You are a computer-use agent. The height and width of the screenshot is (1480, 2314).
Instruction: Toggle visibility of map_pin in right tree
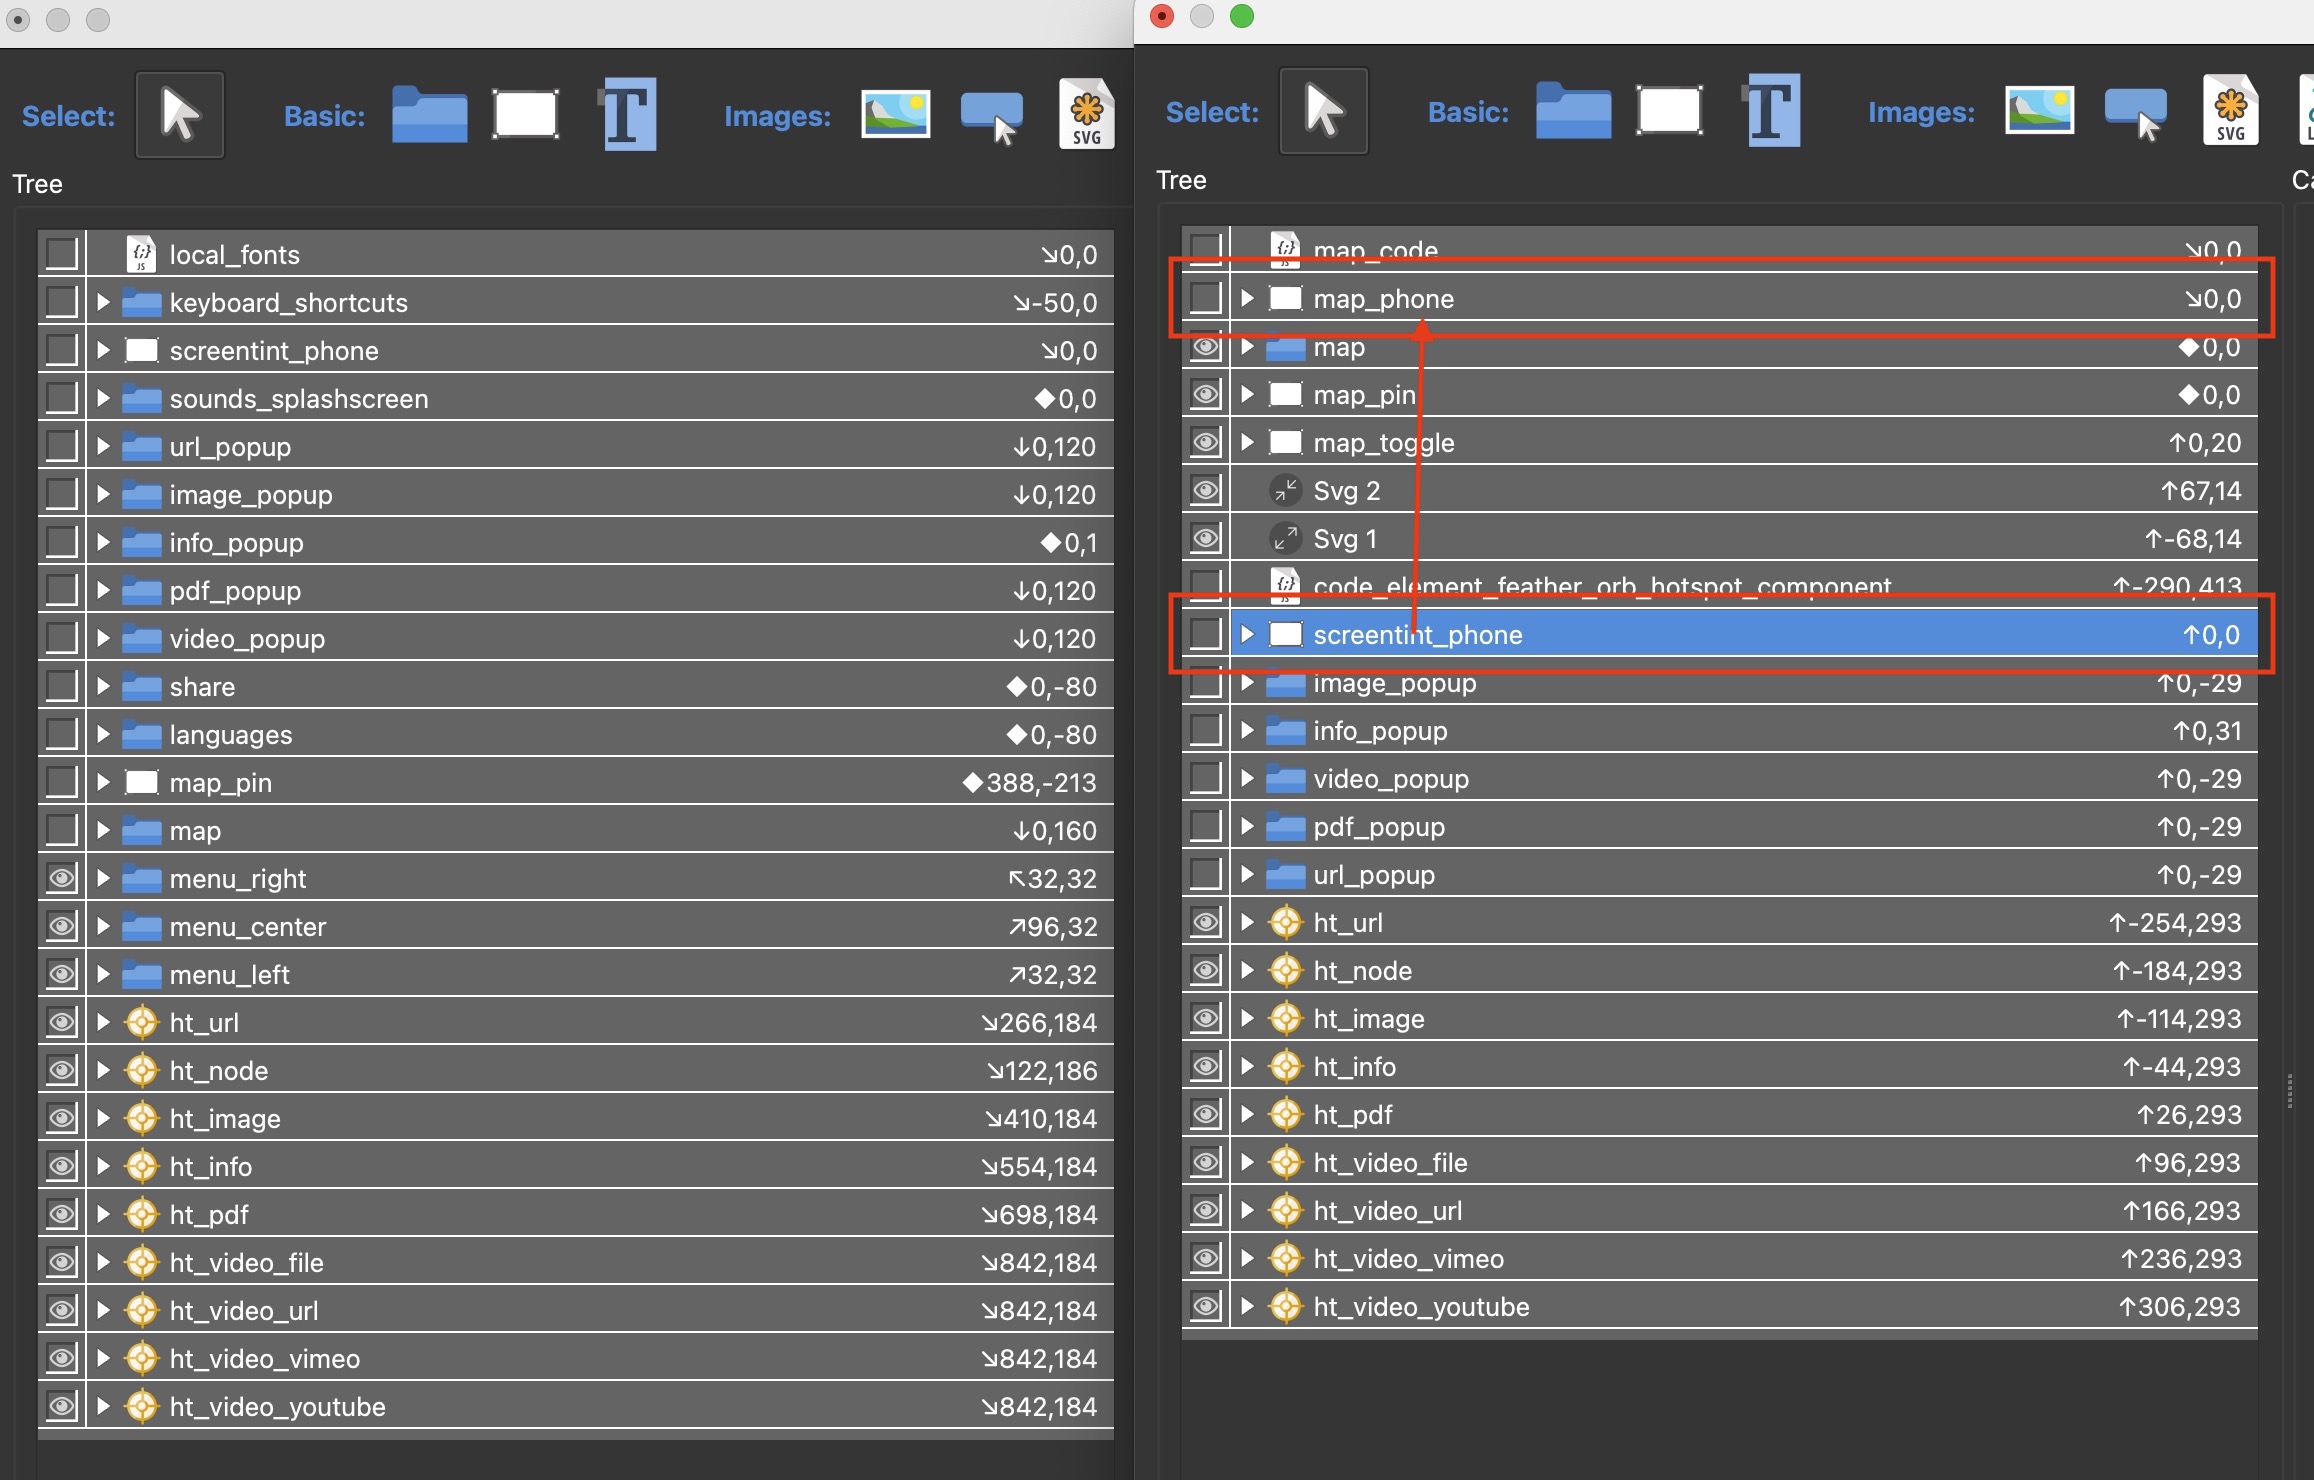pos(1206,394)
